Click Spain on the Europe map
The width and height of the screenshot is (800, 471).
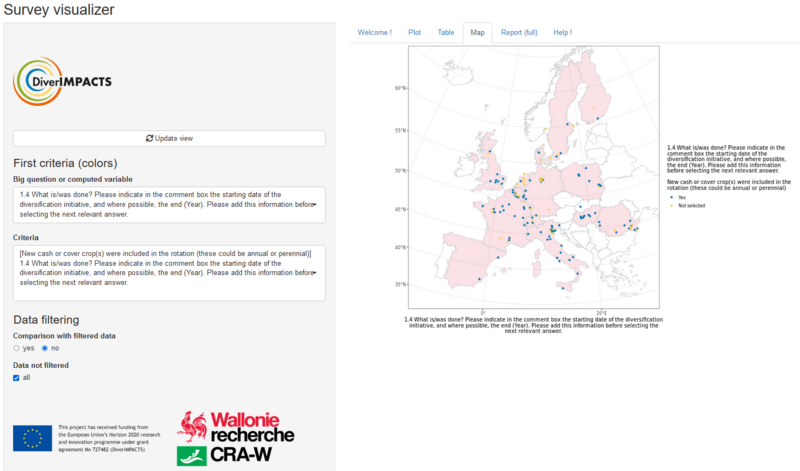click(467, 258)
